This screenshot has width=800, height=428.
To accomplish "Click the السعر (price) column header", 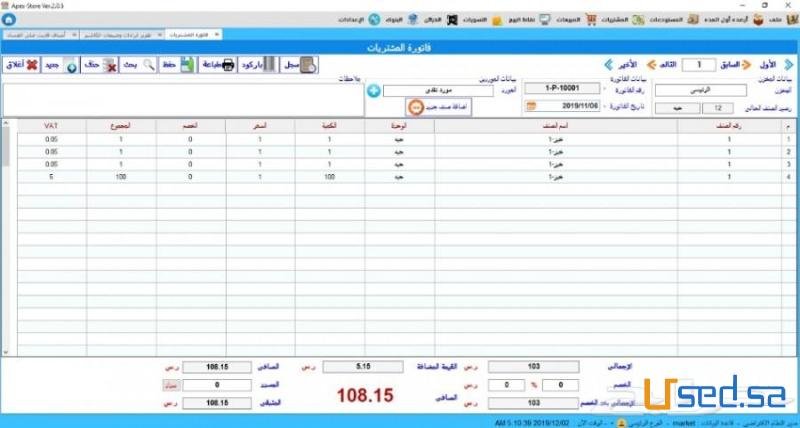I will pos(260,127).
